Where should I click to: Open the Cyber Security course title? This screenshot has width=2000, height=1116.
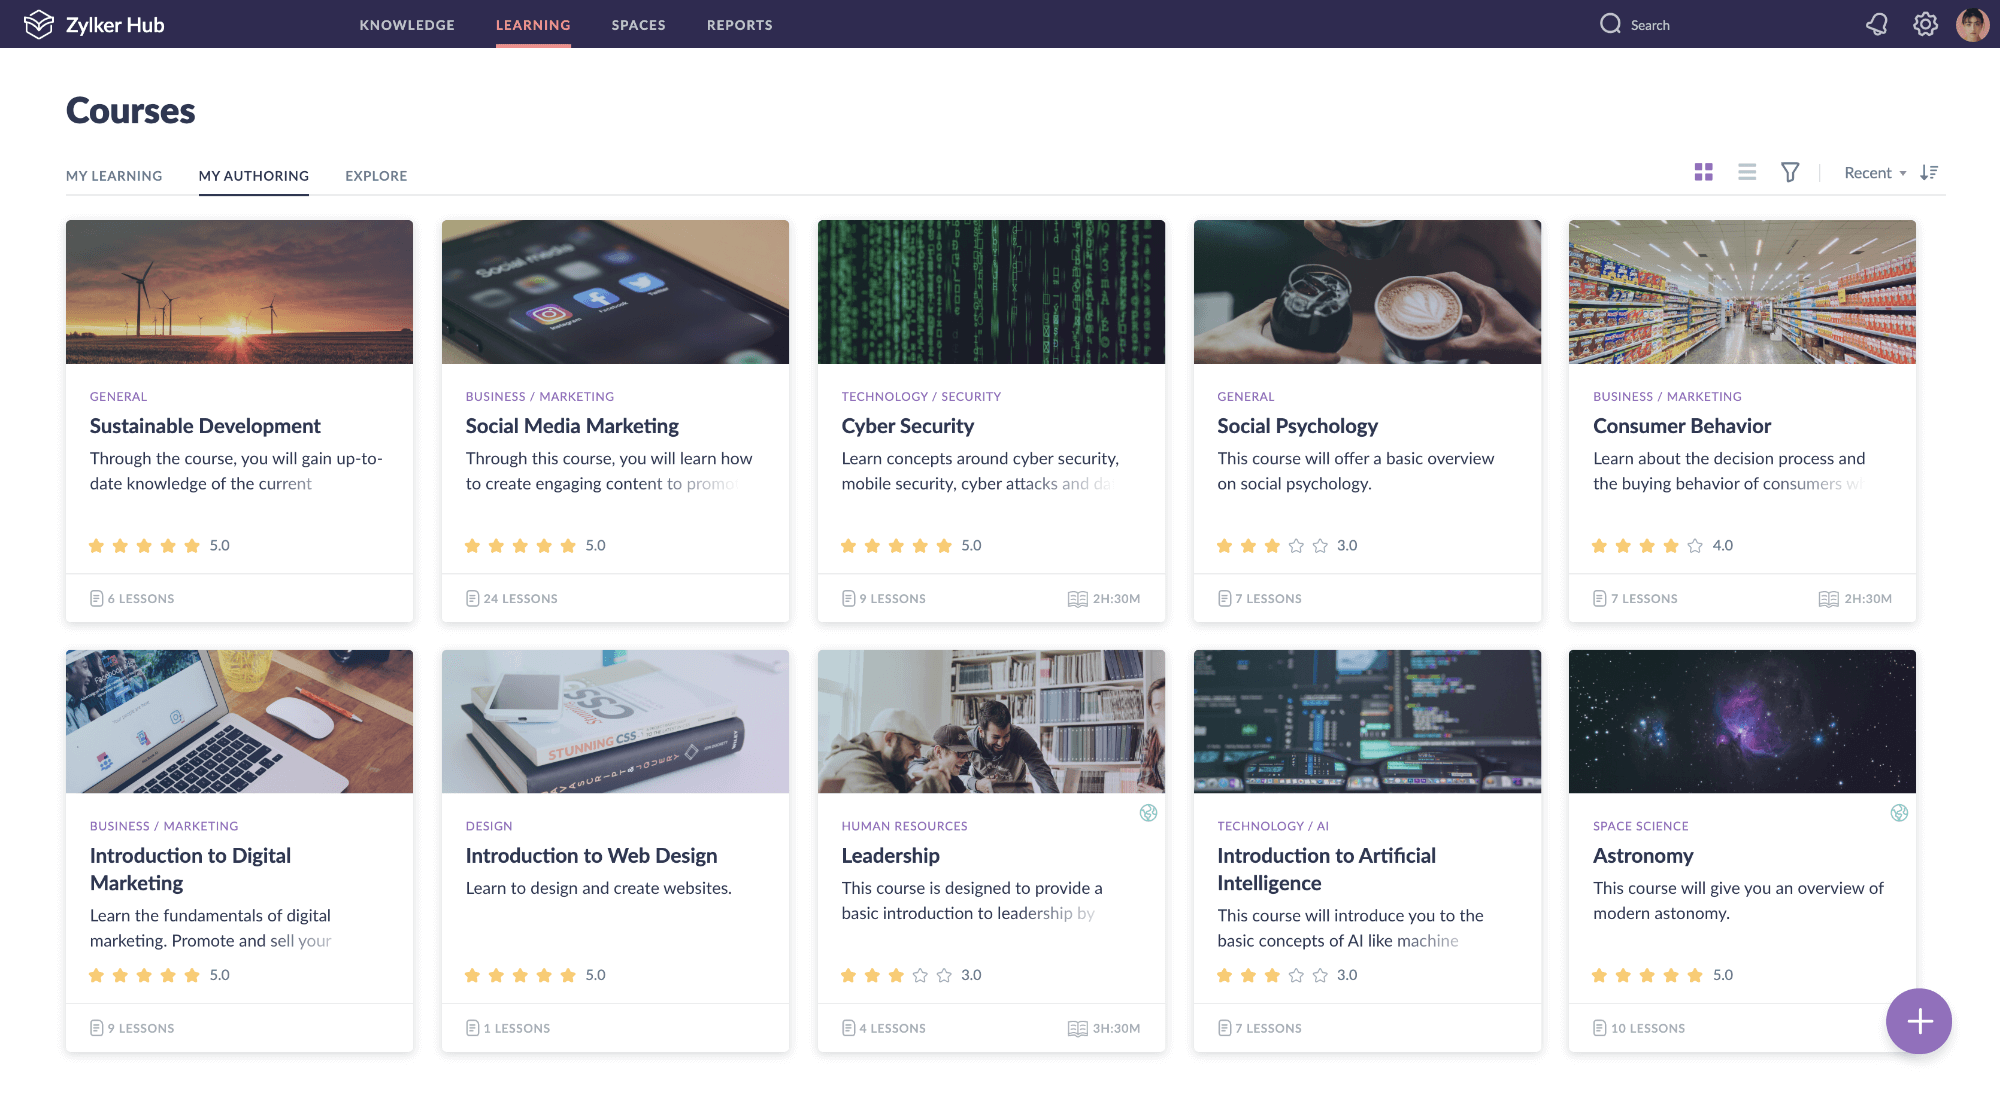[907, 426]
